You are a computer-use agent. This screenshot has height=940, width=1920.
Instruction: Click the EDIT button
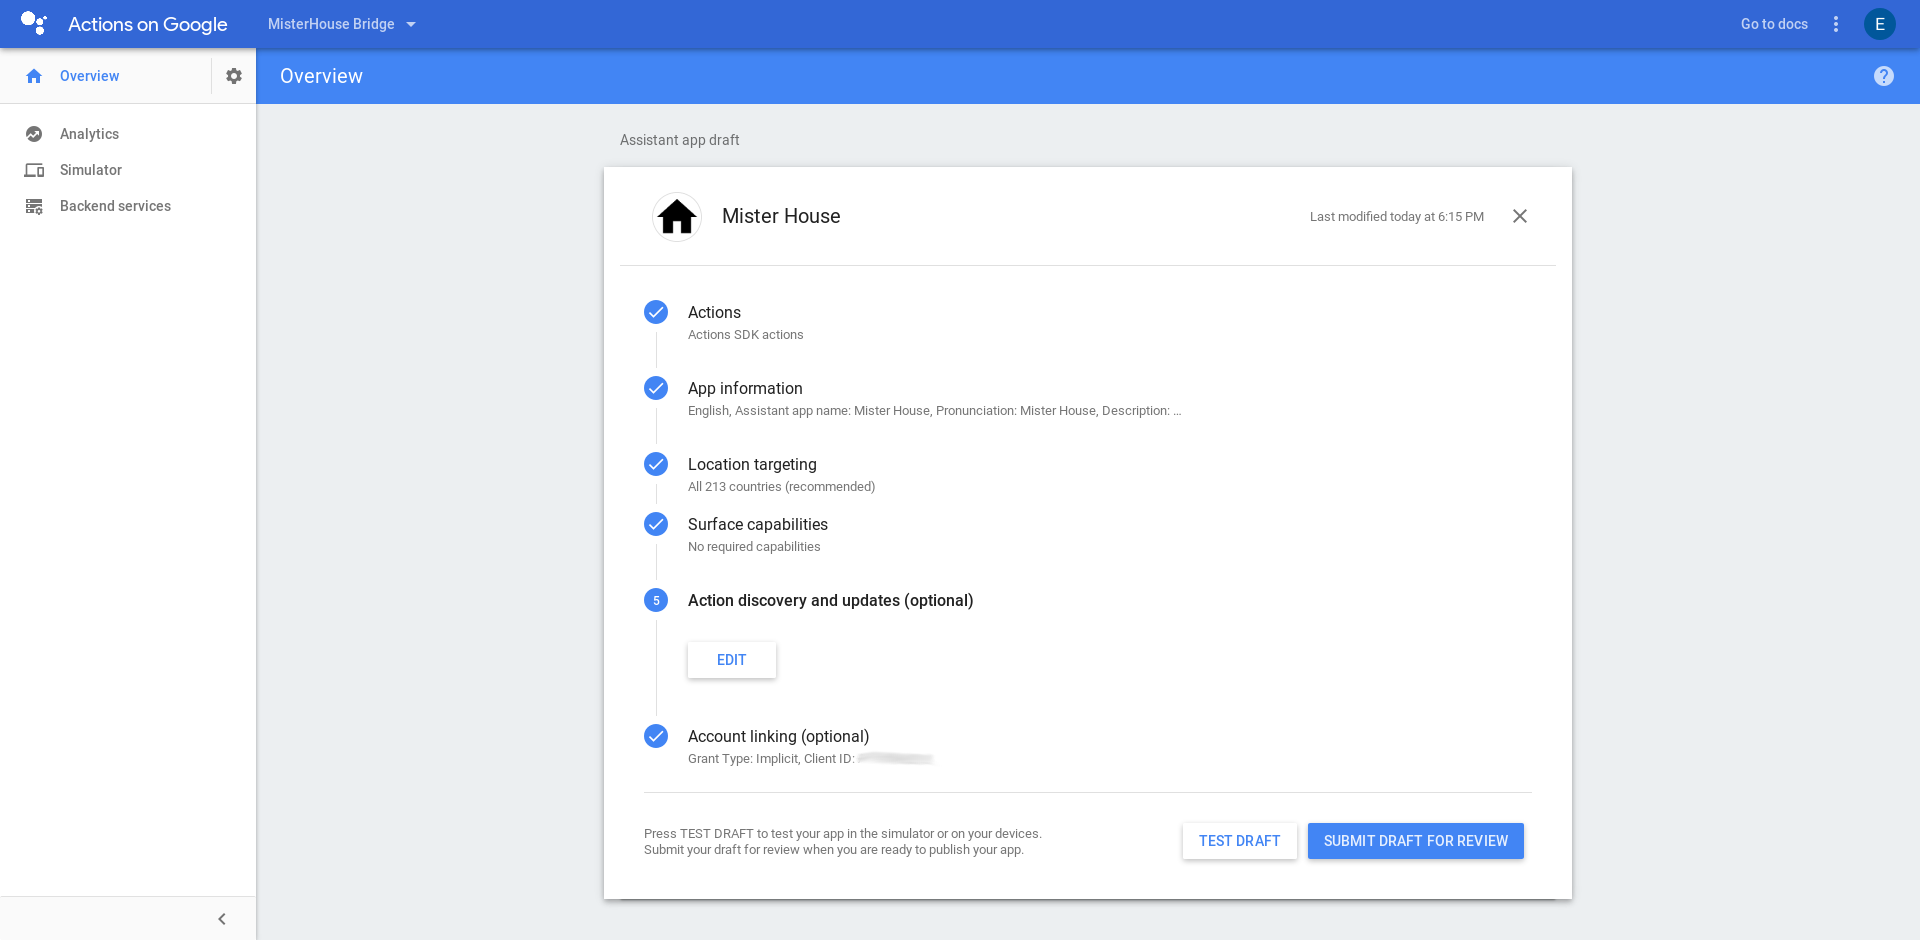click(732, 660)
